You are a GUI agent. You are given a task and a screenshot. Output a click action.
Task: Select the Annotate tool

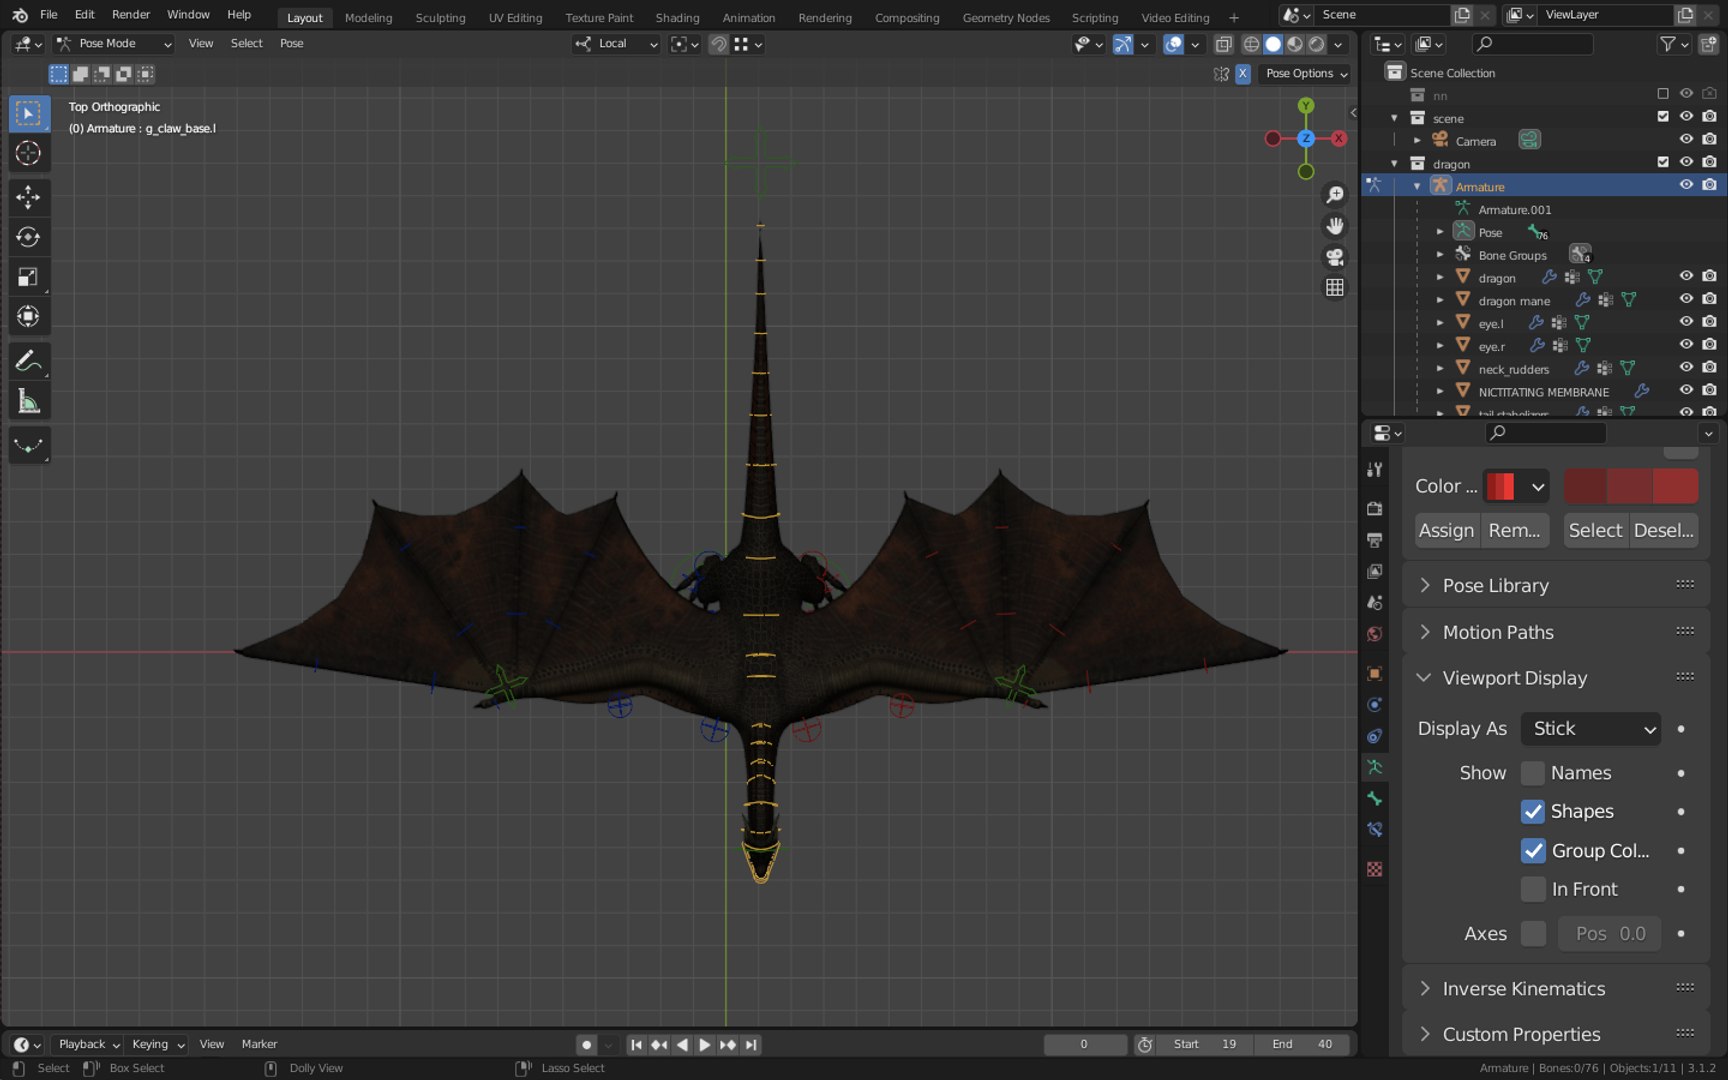(x=29, y=361)
